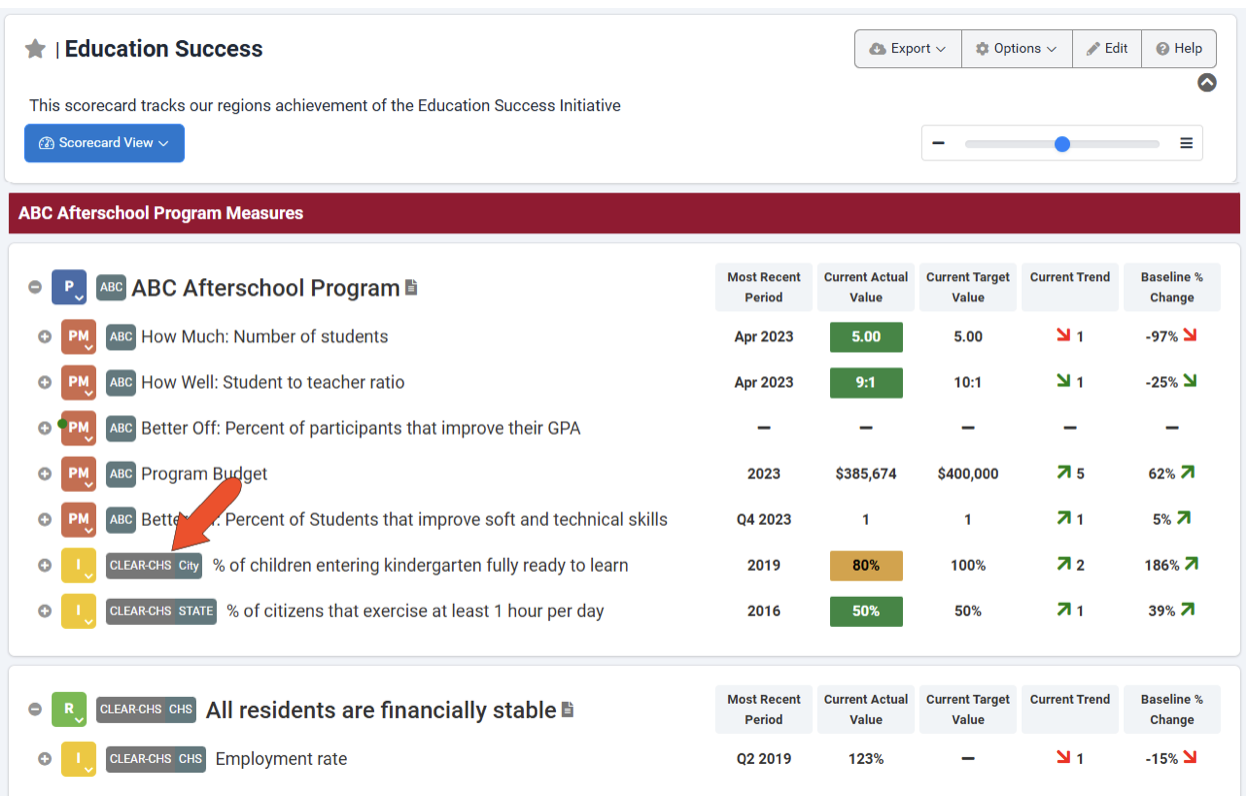Click the document note icon beside ABC Afterschool Program
1246x800 pixels.
coord(411,288)
